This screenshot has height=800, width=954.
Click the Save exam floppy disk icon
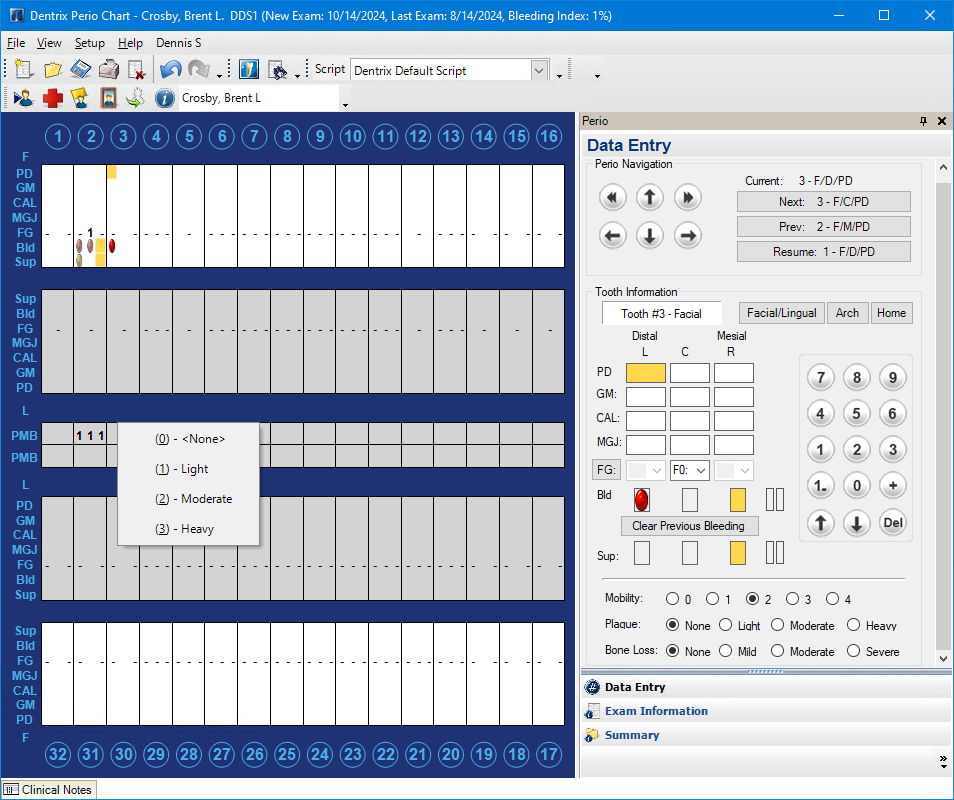pos(81,70)
